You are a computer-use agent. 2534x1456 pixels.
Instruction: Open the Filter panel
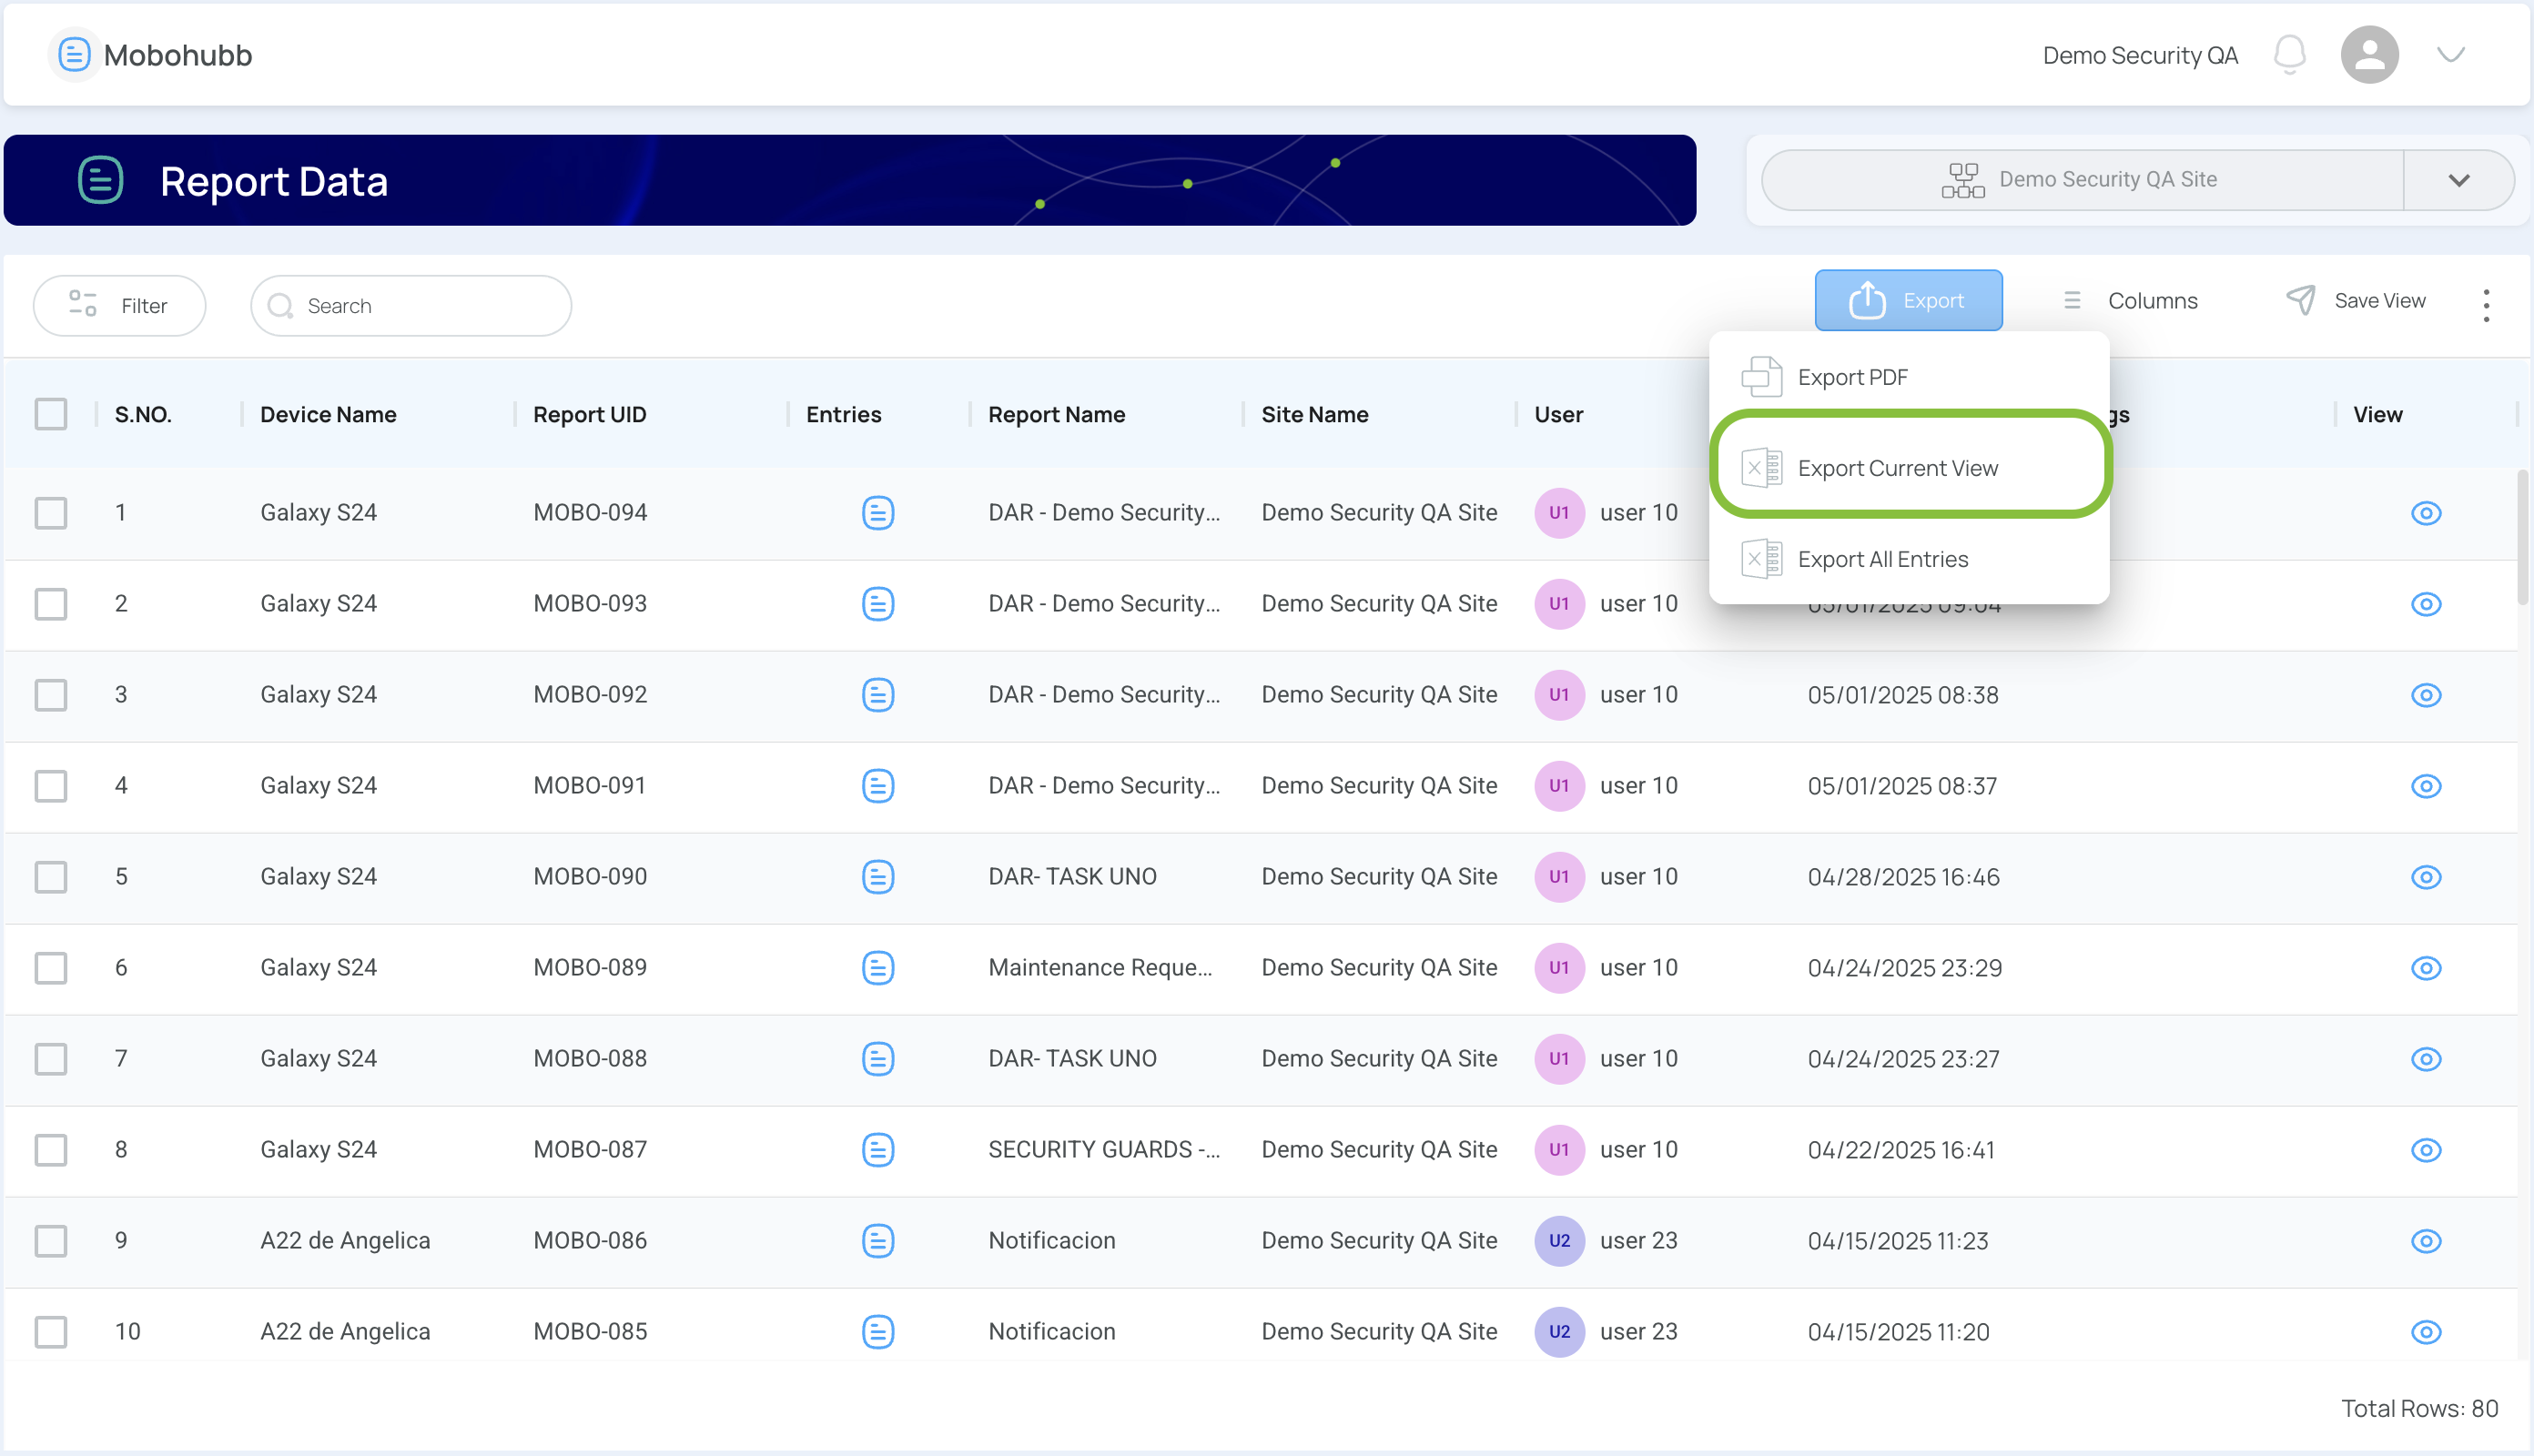[x=119, y=305]
